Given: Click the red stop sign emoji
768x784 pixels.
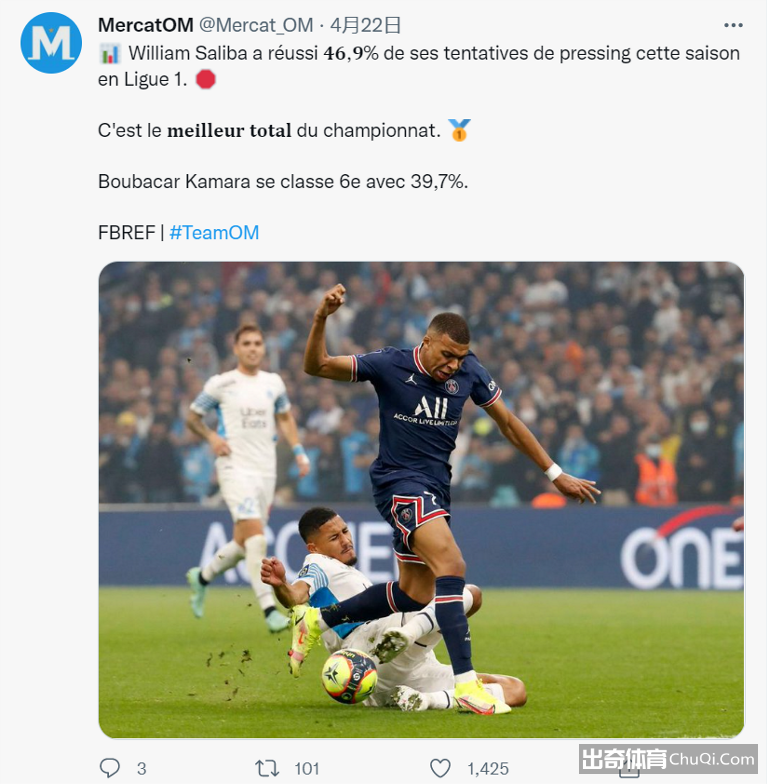Looking at the screenshot, I should pyautogui.click(x=206, y=79).
